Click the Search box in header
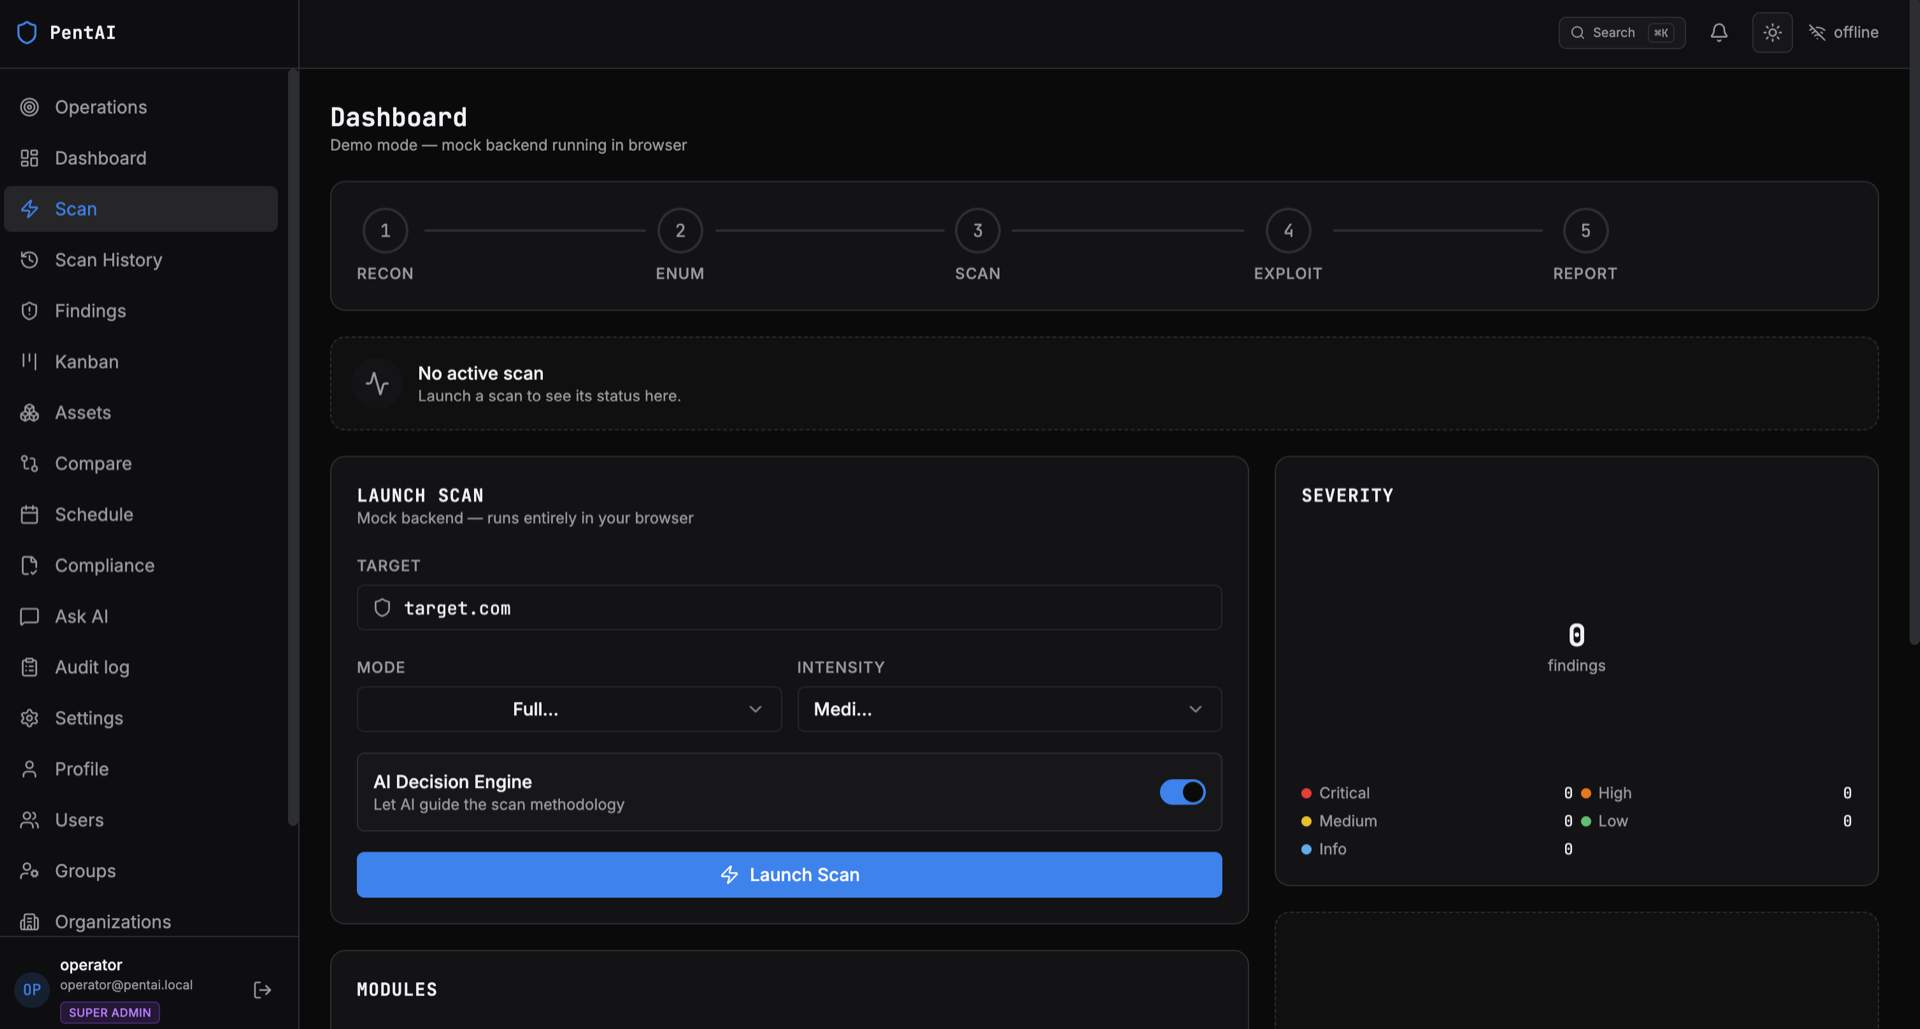 [1621, 33]
